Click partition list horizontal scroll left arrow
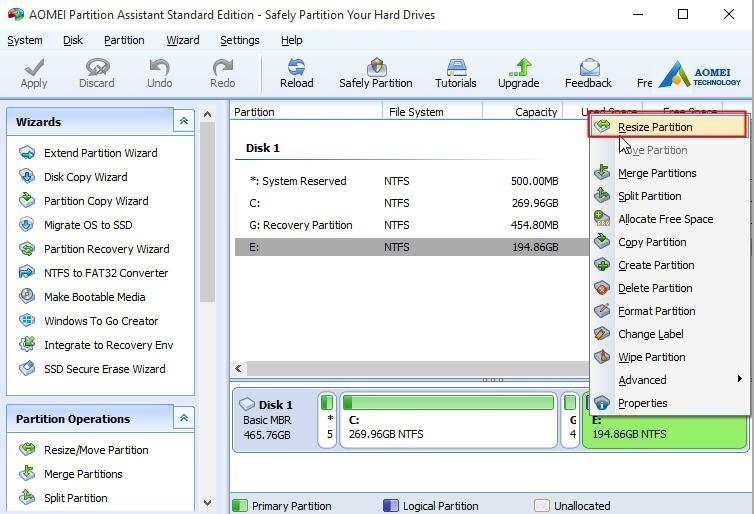The width and height of the screenshot is (754, 514). click(239, 369)
